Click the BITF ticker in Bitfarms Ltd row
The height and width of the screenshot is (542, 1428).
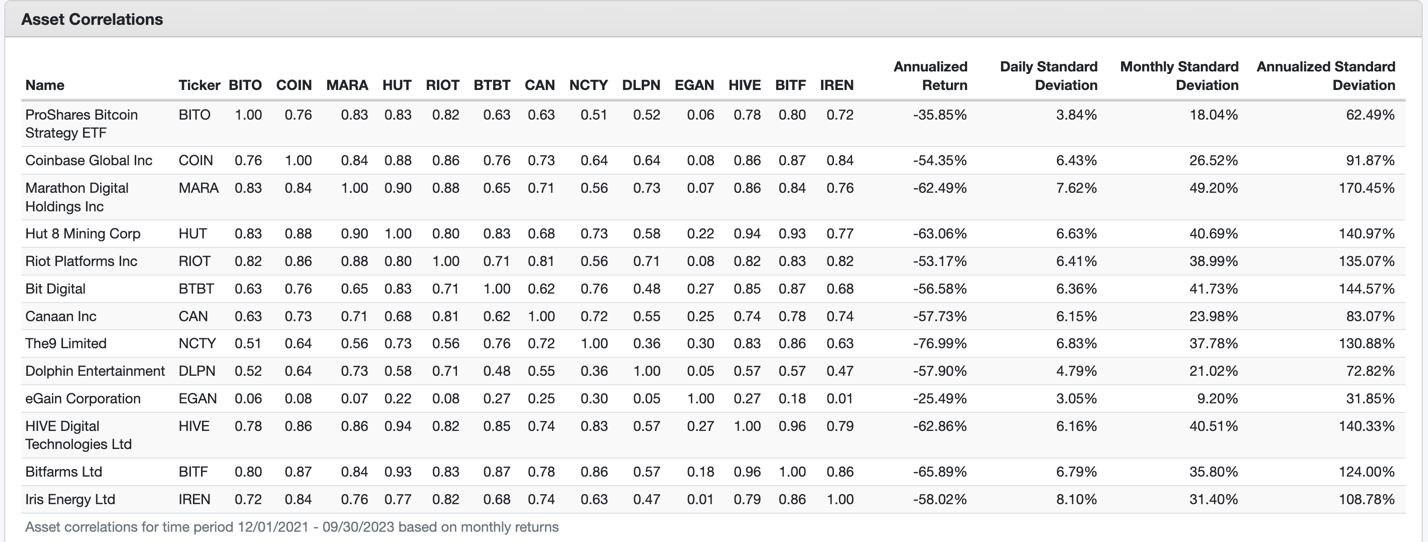pyautogui.click(x=196, y=471)
